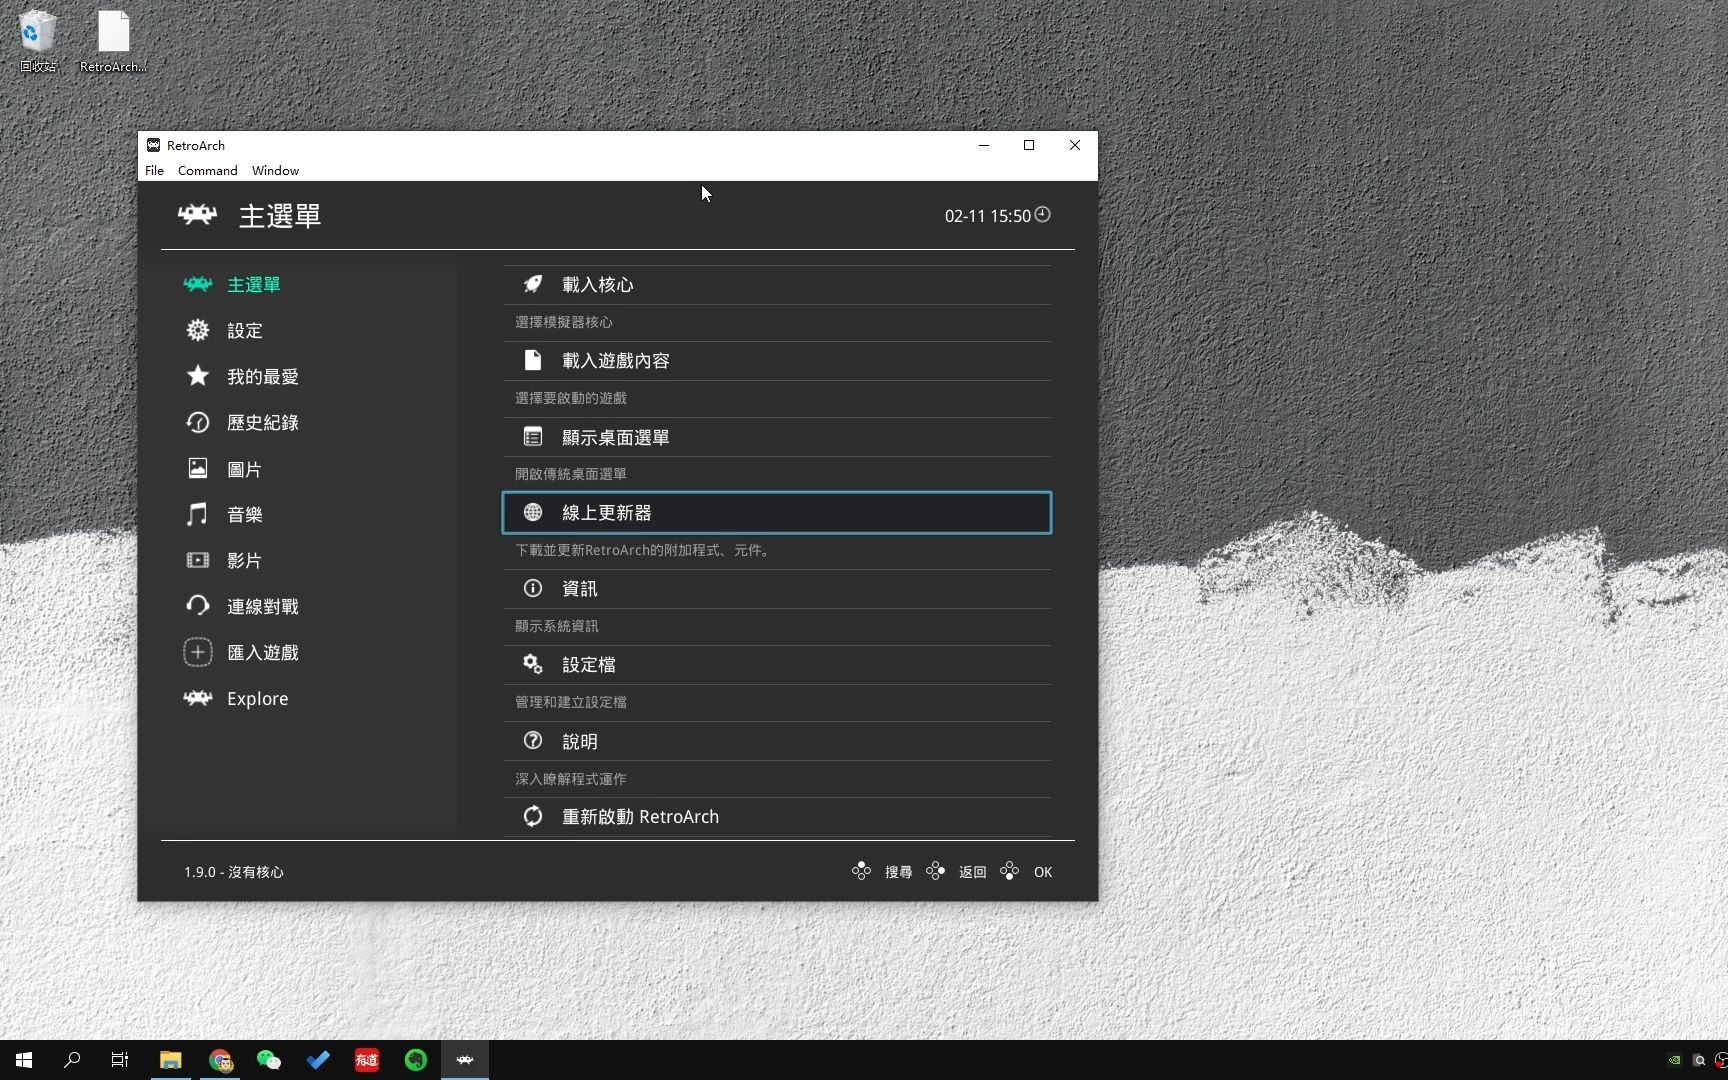The width and height of the screenshot is (1728, 1080).
Task: Click the clock icon next to the time
Action: pyautogui.click(x=1042, y=214)
